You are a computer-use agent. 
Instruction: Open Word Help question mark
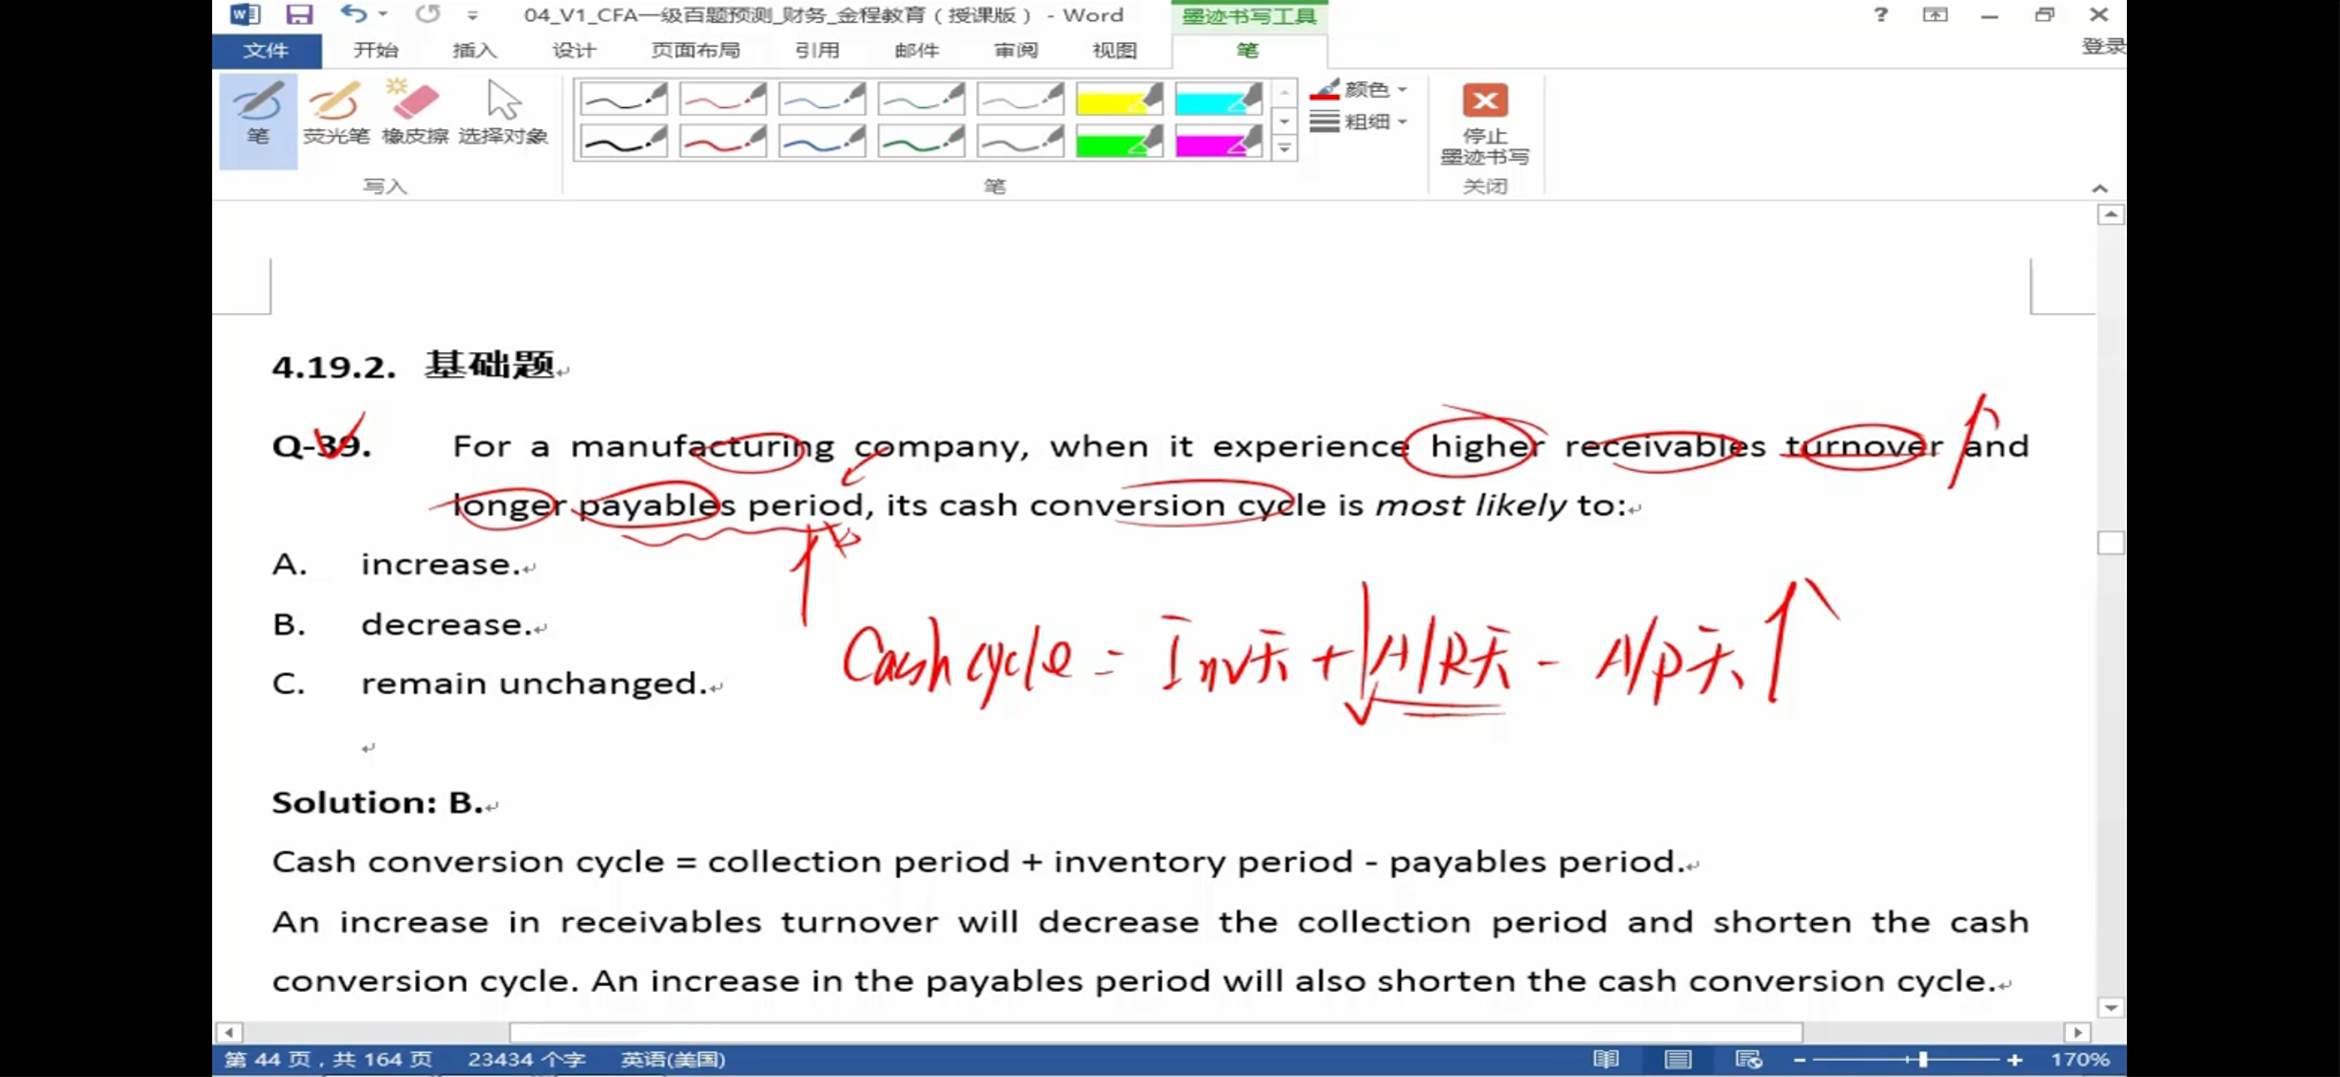[x=1880, y=14]
